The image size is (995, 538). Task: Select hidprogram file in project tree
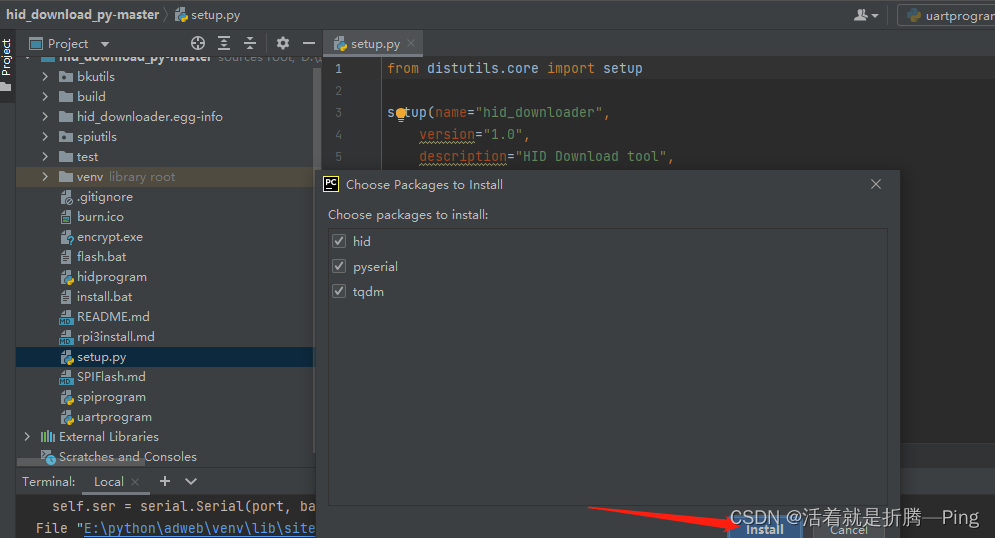click(112, 277)
